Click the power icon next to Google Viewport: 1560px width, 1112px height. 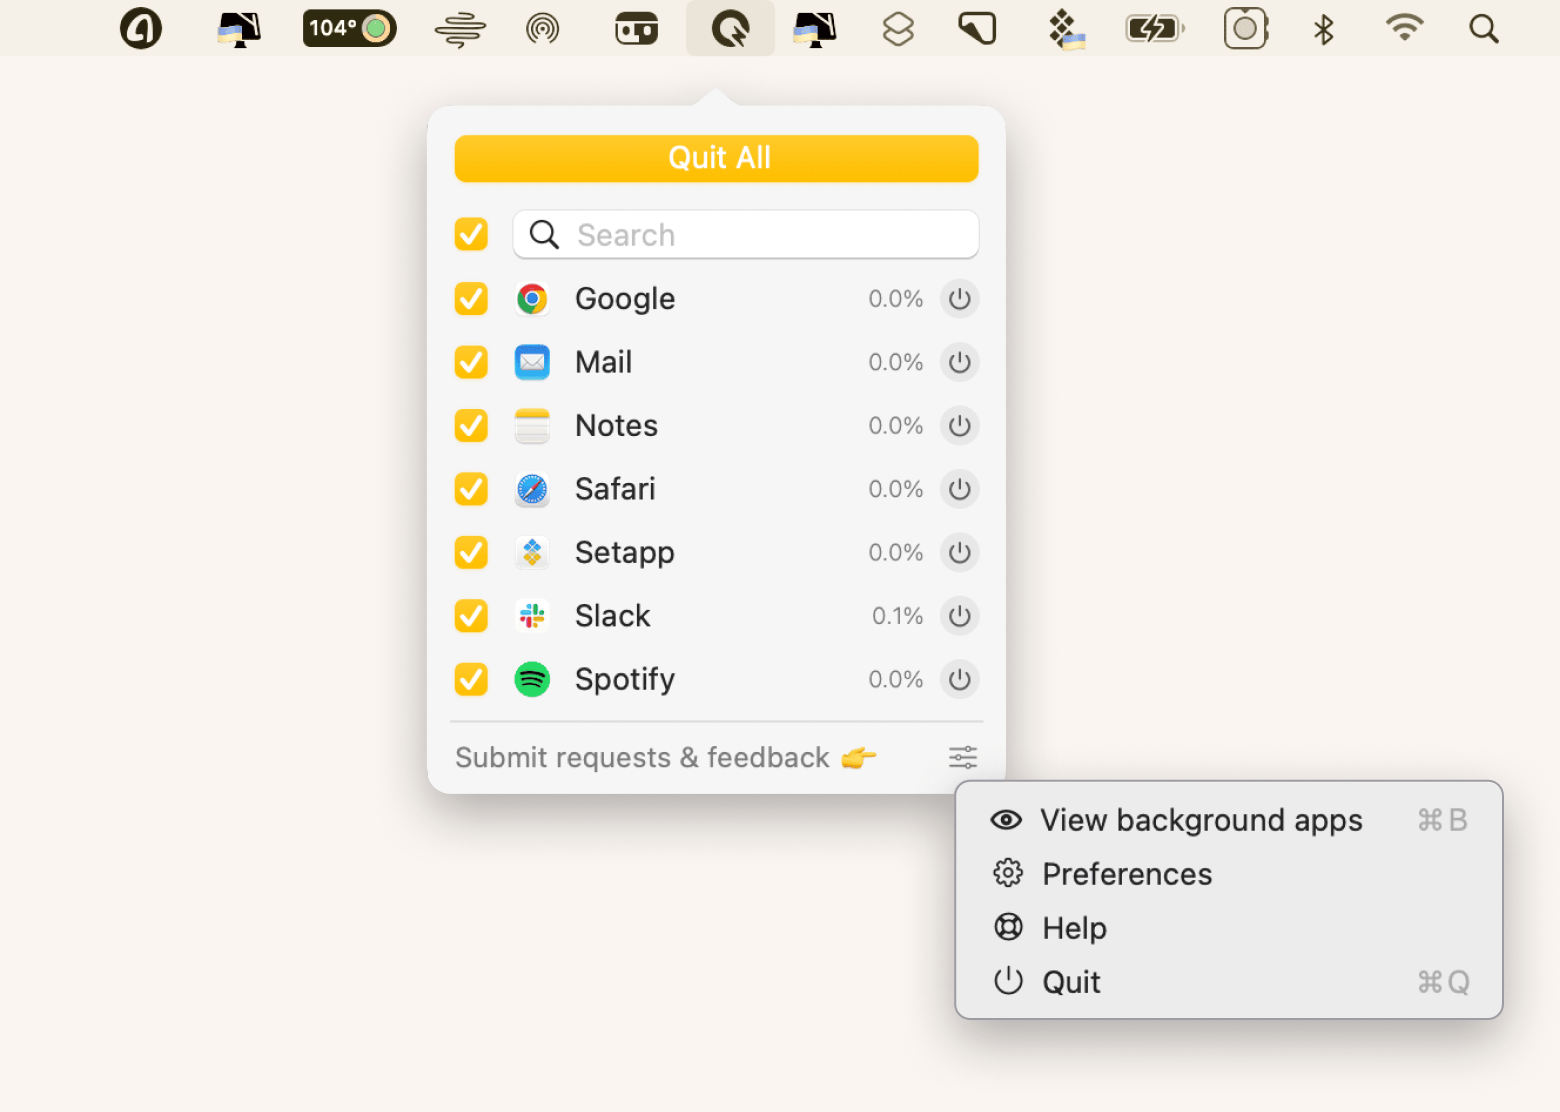[959, 299]
